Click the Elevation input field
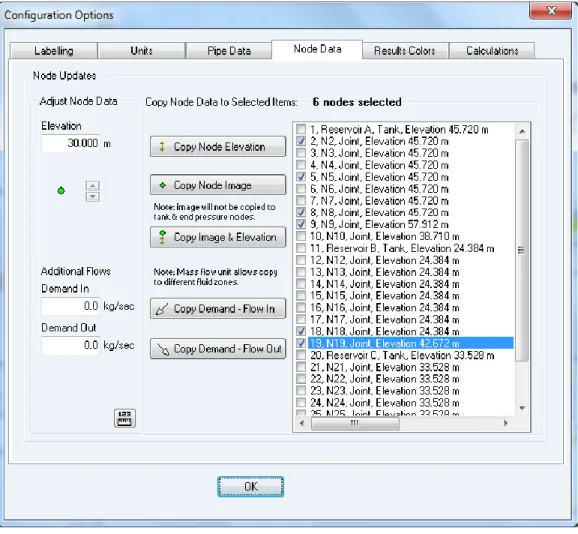This screenshot has height=534, width=578. coord(70,143)
